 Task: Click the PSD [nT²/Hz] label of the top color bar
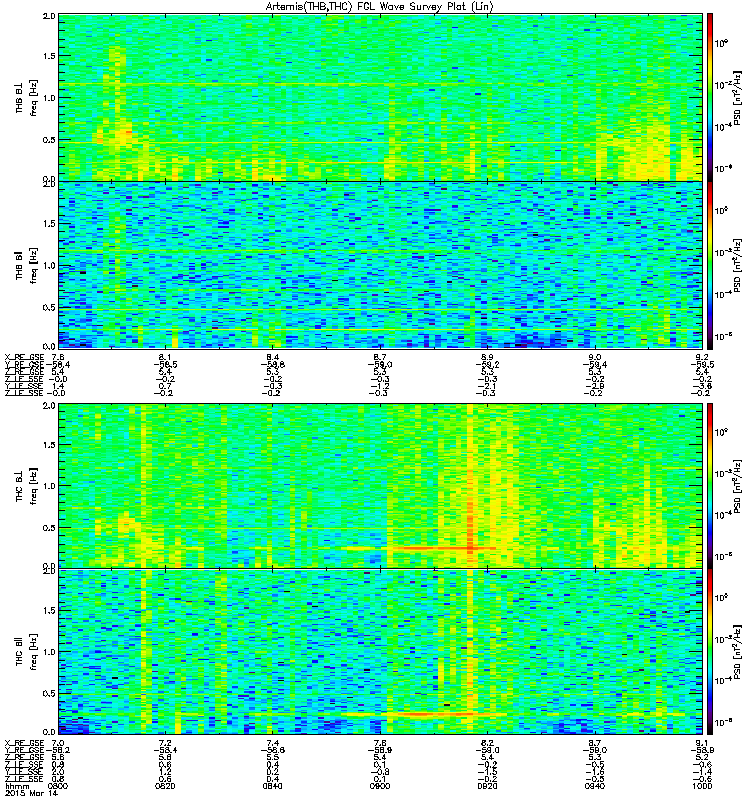pos(738,97)
